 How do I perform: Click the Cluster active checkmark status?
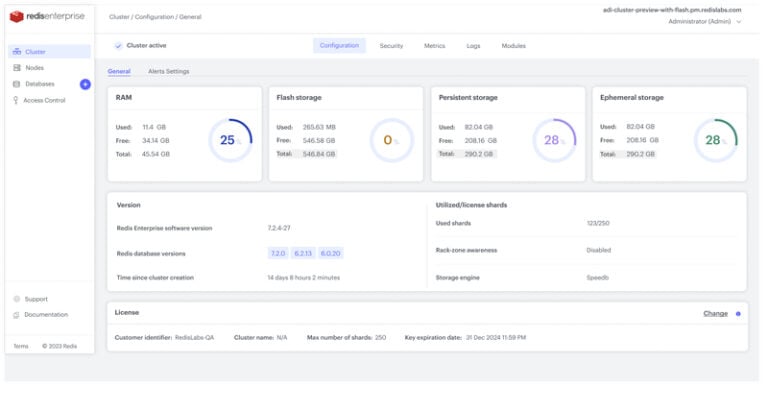click(x=118, y=46)
